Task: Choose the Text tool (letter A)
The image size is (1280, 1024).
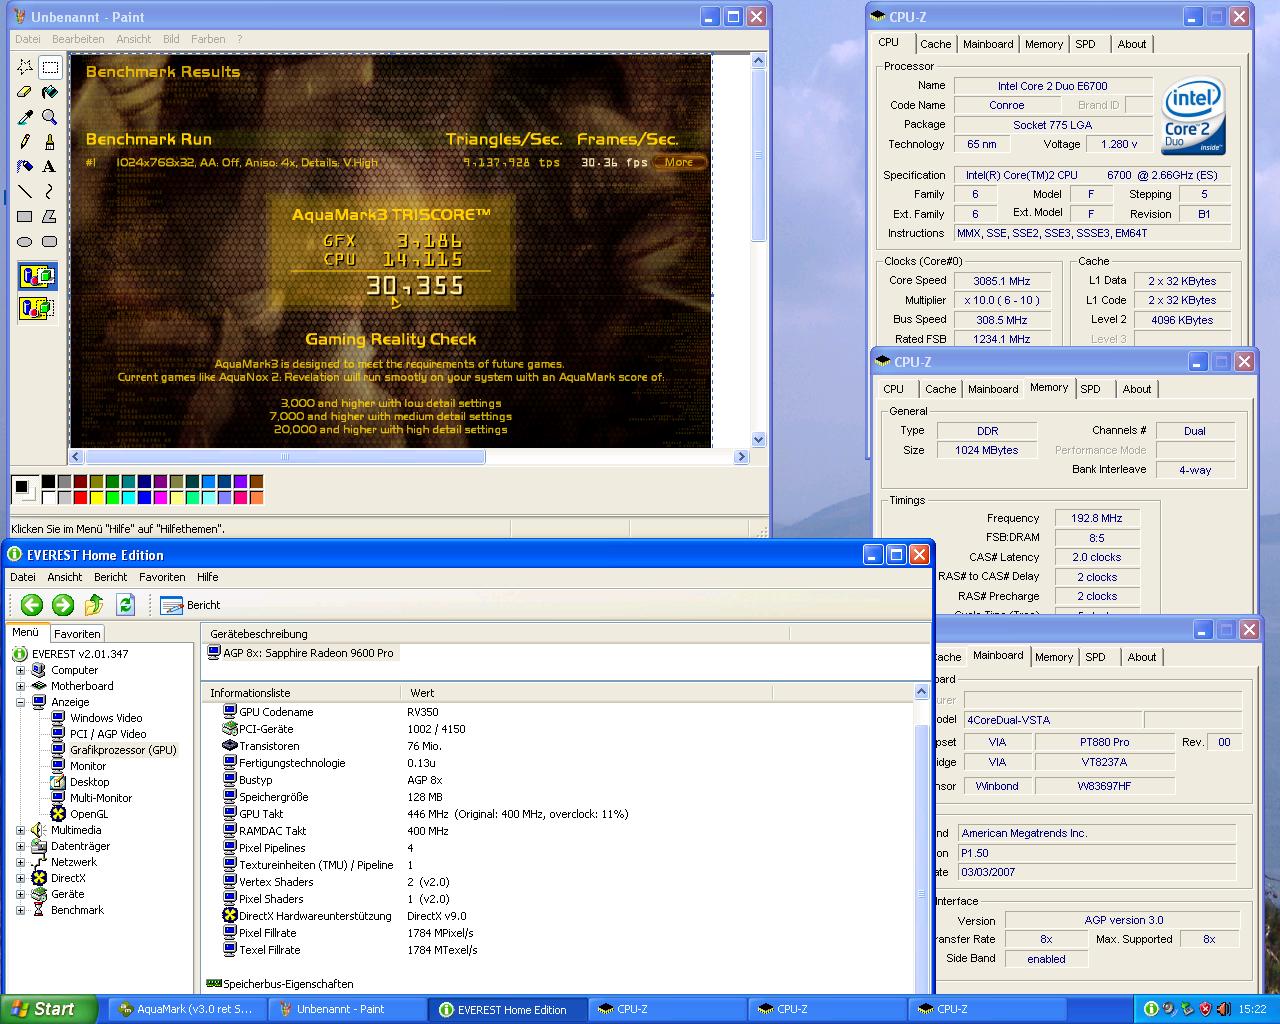Action: pyautogui.click(x=50, y=167)
